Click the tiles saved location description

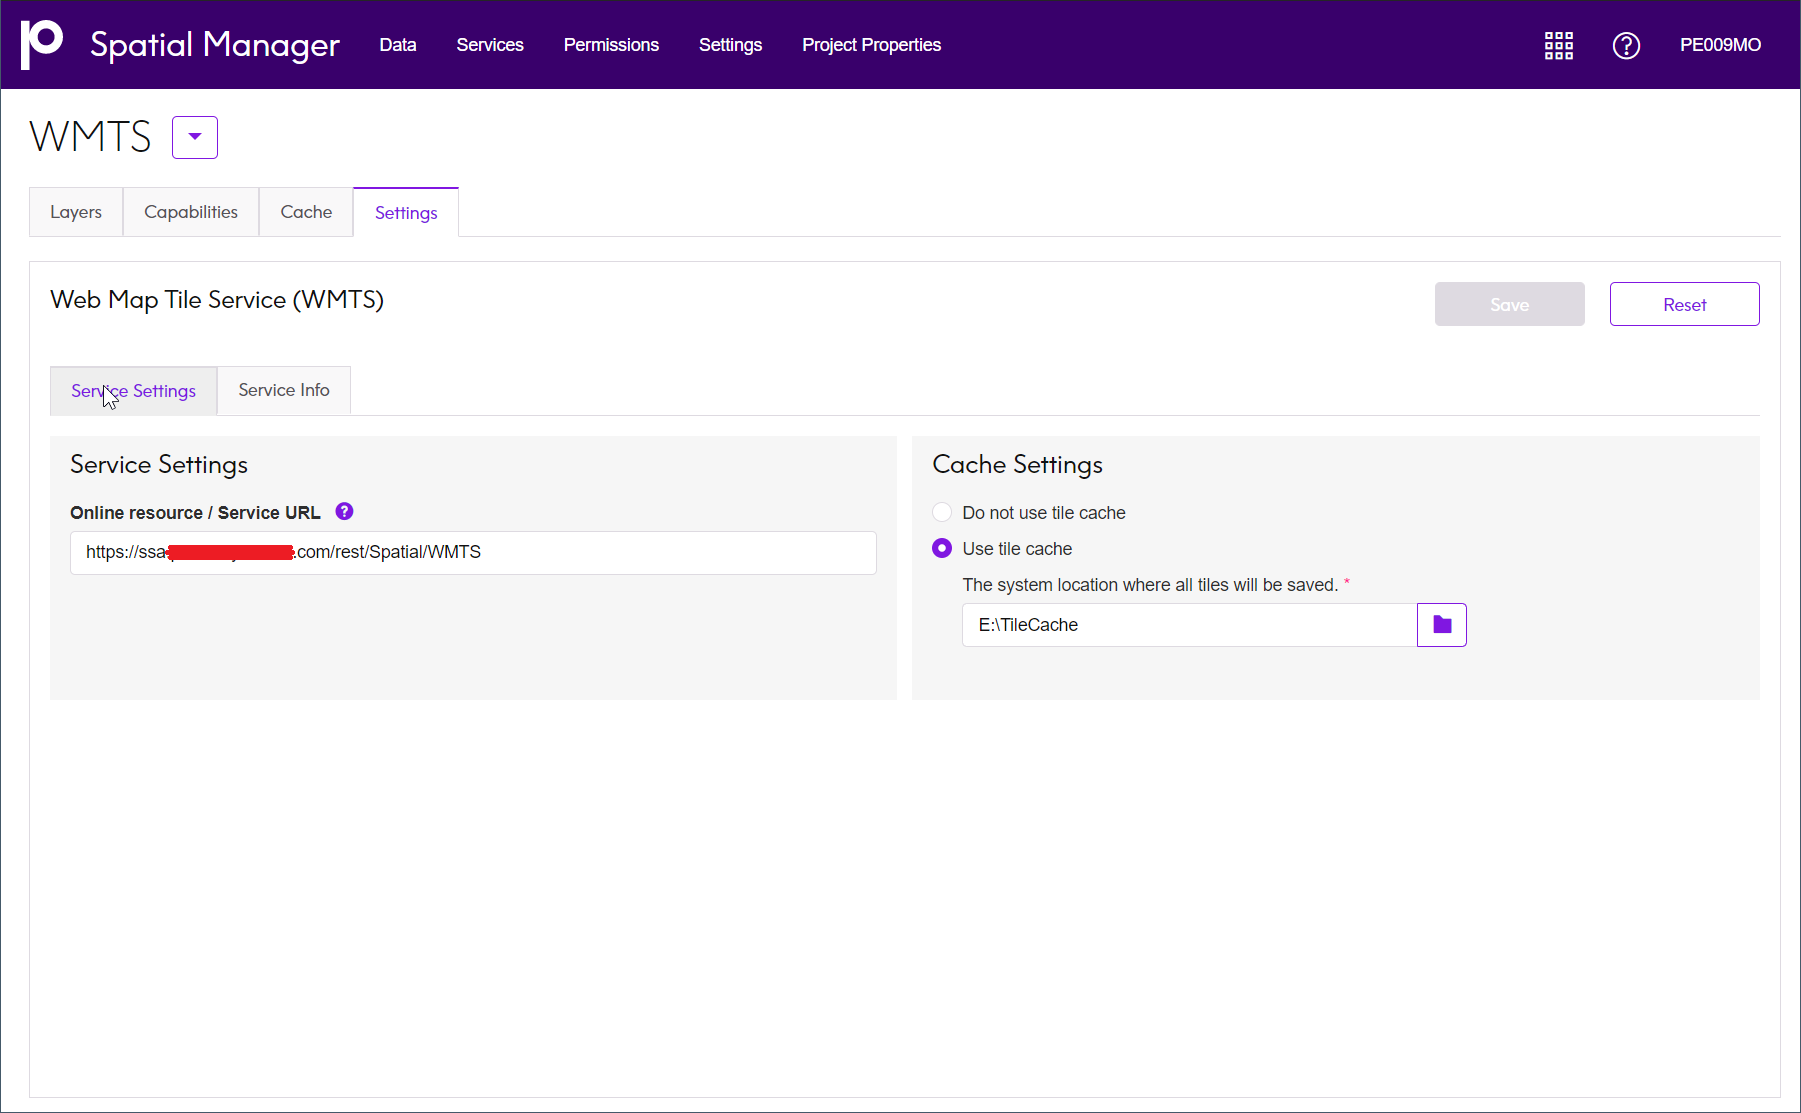[x=1150, y=585]
